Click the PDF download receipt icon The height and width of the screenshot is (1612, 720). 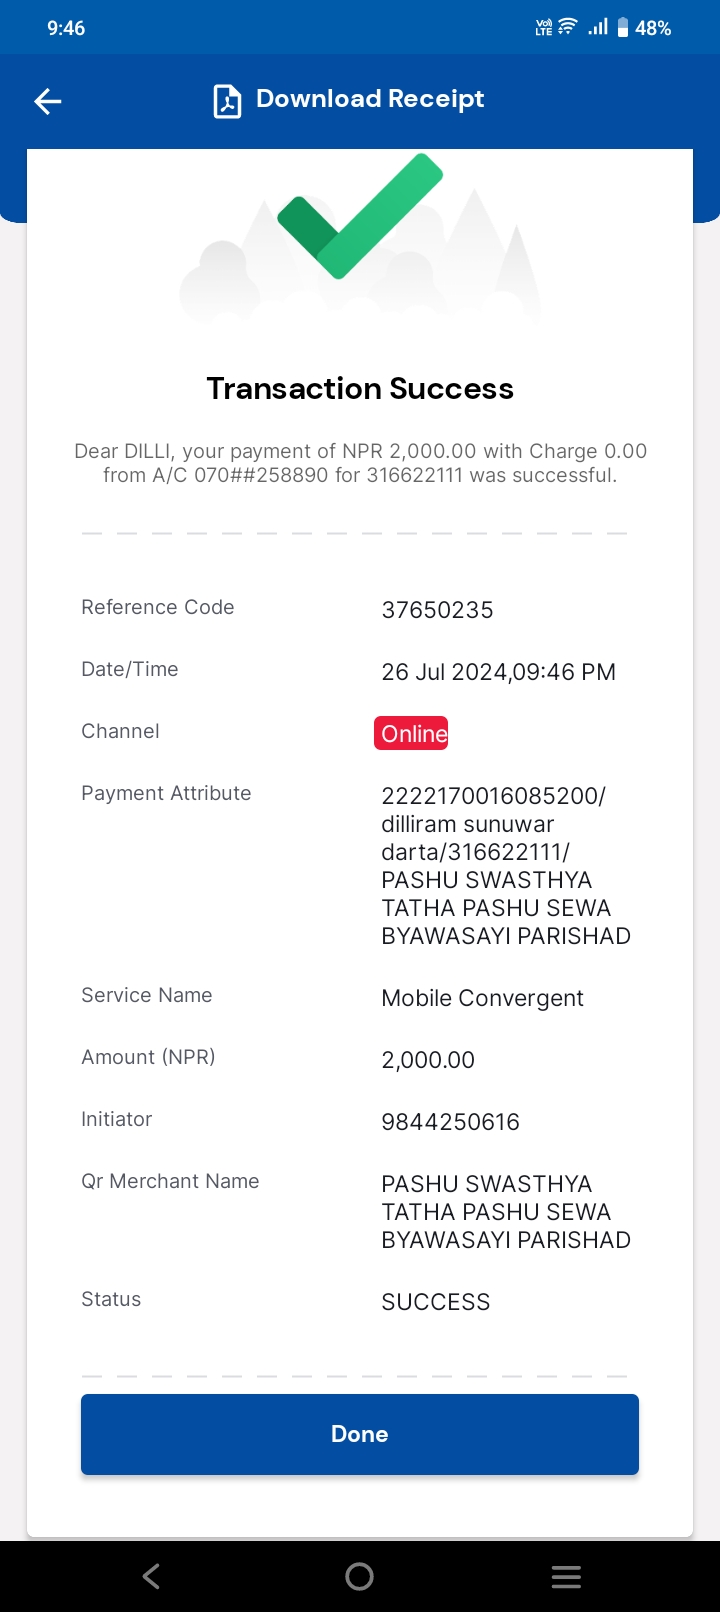(x=227, y=101)
